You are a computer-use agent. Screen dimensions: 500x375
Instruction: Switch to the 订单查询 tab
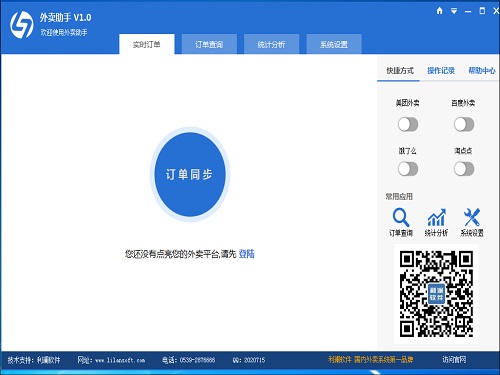point(209,44)
